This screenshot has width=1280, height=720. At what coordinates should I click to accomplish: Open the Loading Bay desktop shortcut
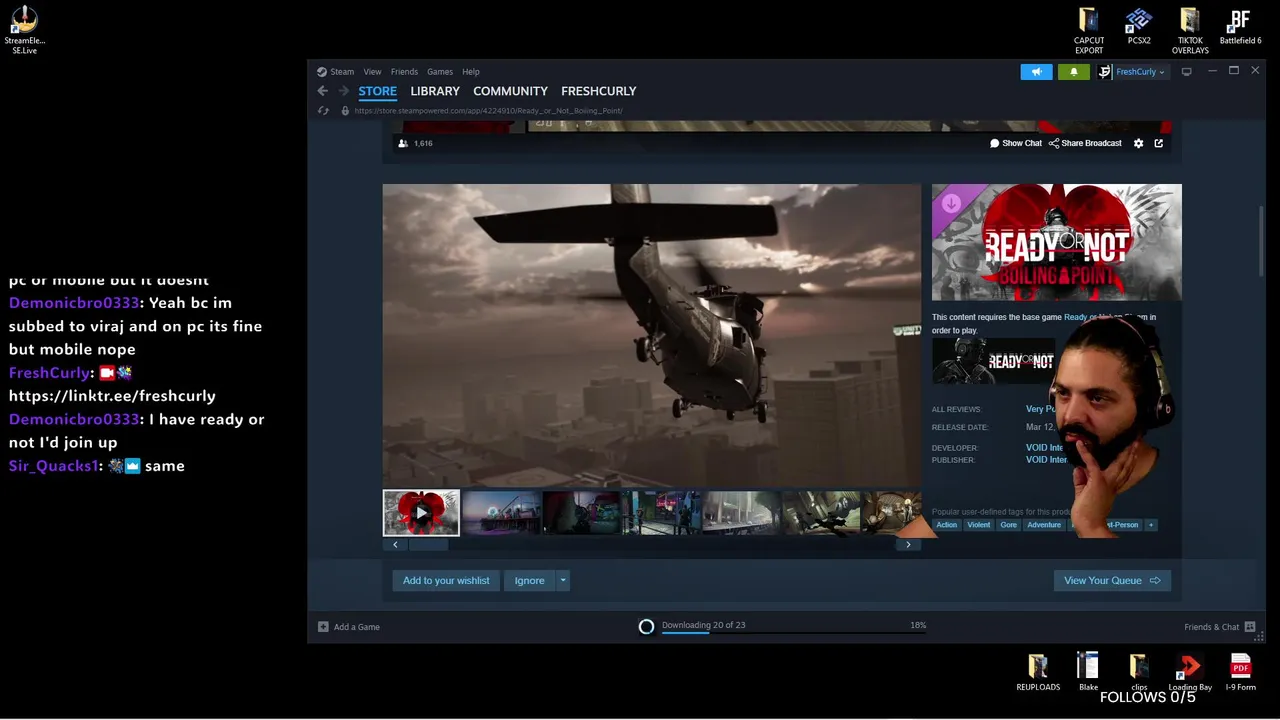pos(1190,672)
